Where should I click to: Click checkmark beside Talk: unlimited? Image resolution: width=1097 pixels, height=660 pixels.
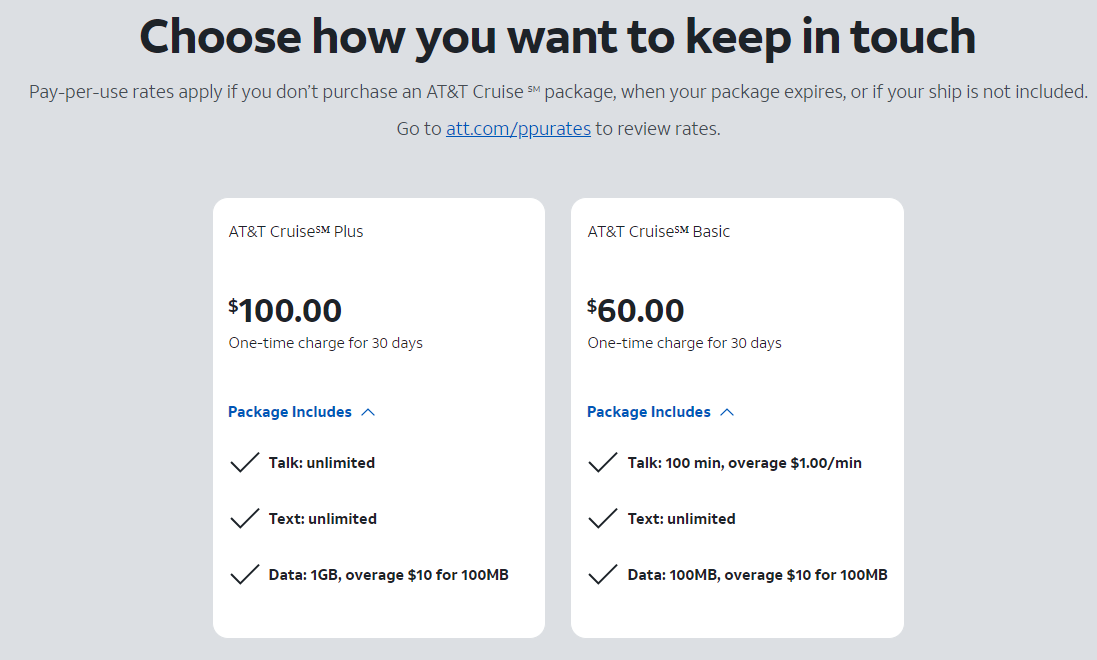tap(245, 463)
